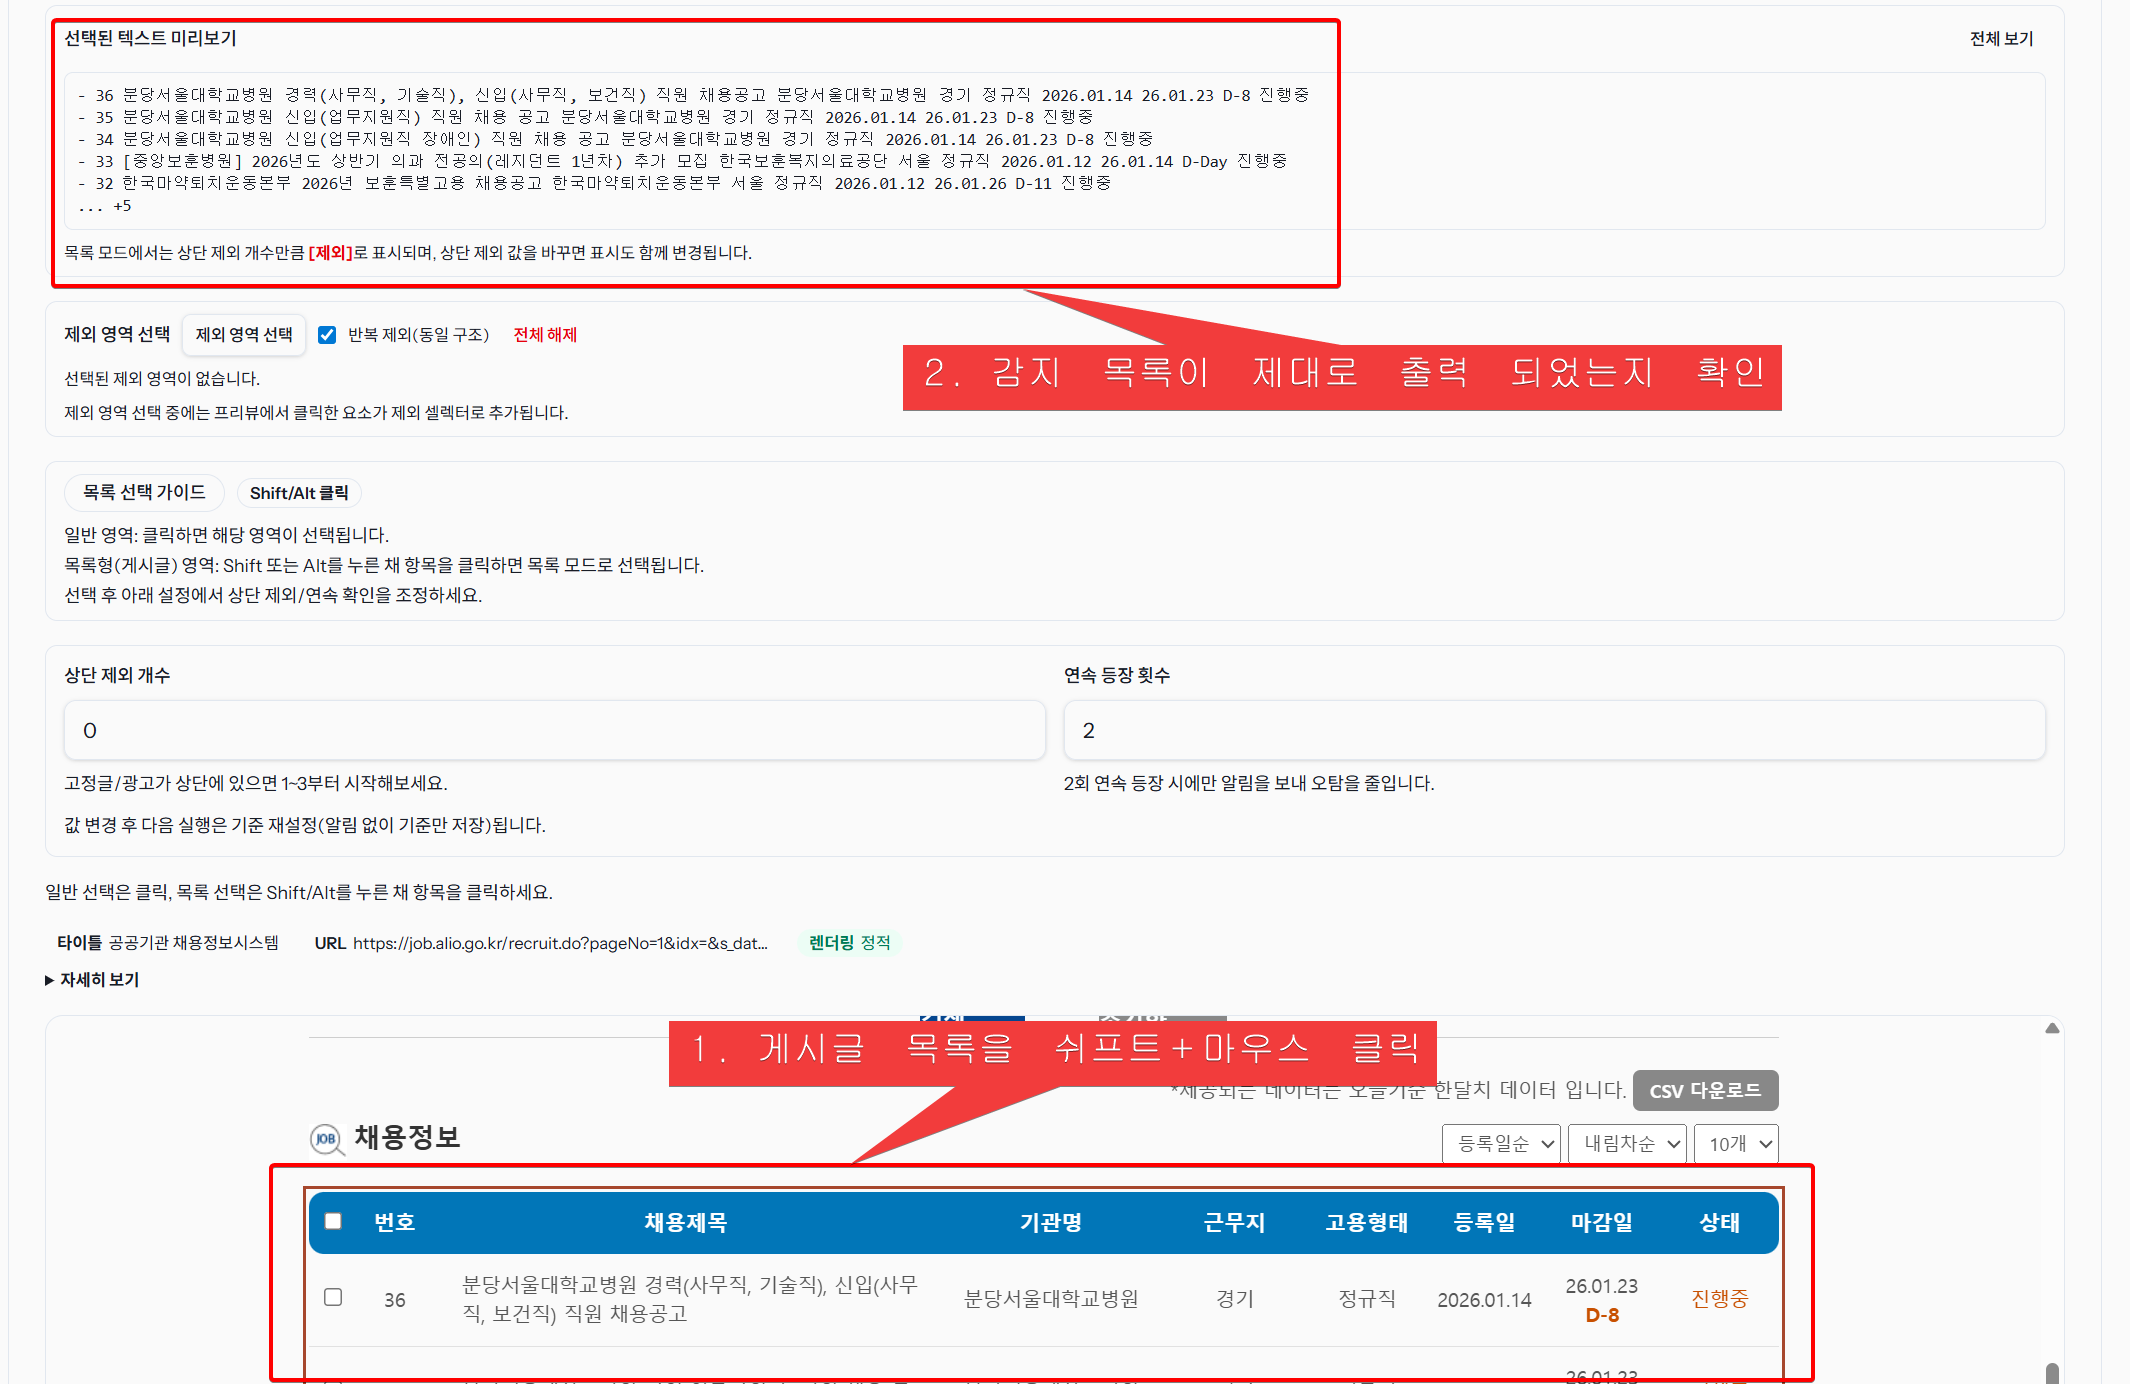Expand the 자세히 보기 disclosure triangle
The height and width of the screenshot is (1384, 2130).
(50, 980)
